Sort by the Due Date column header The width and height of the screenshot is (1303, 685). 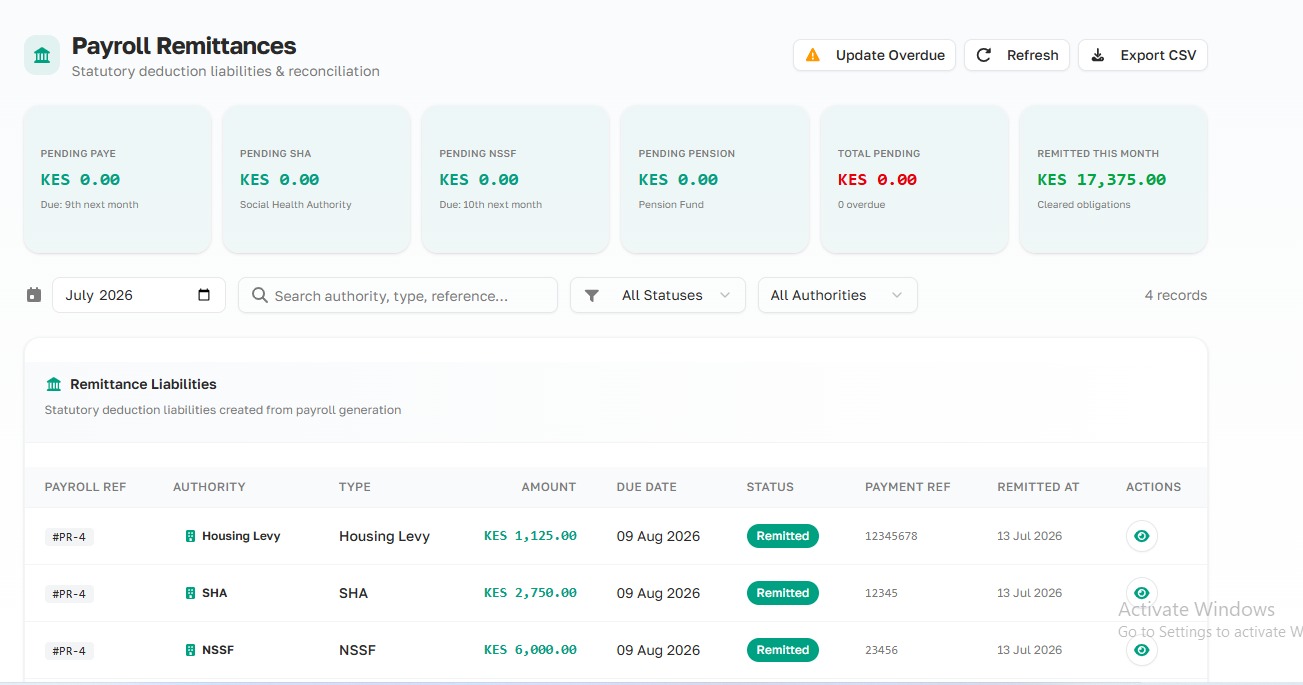point(647,487)
